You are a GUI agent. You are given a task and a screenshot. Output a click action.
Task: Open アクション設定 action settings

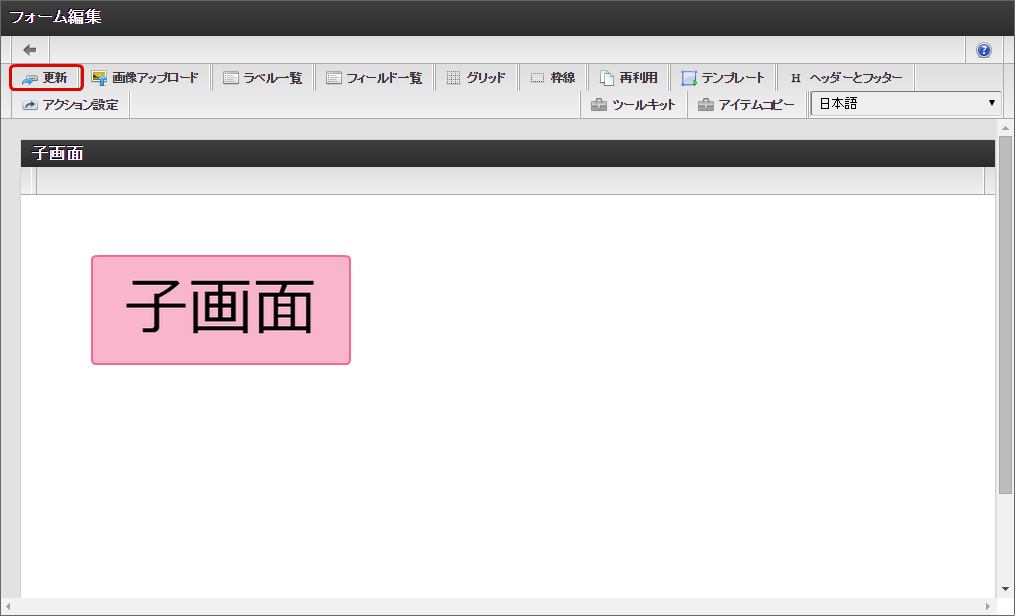70,105
